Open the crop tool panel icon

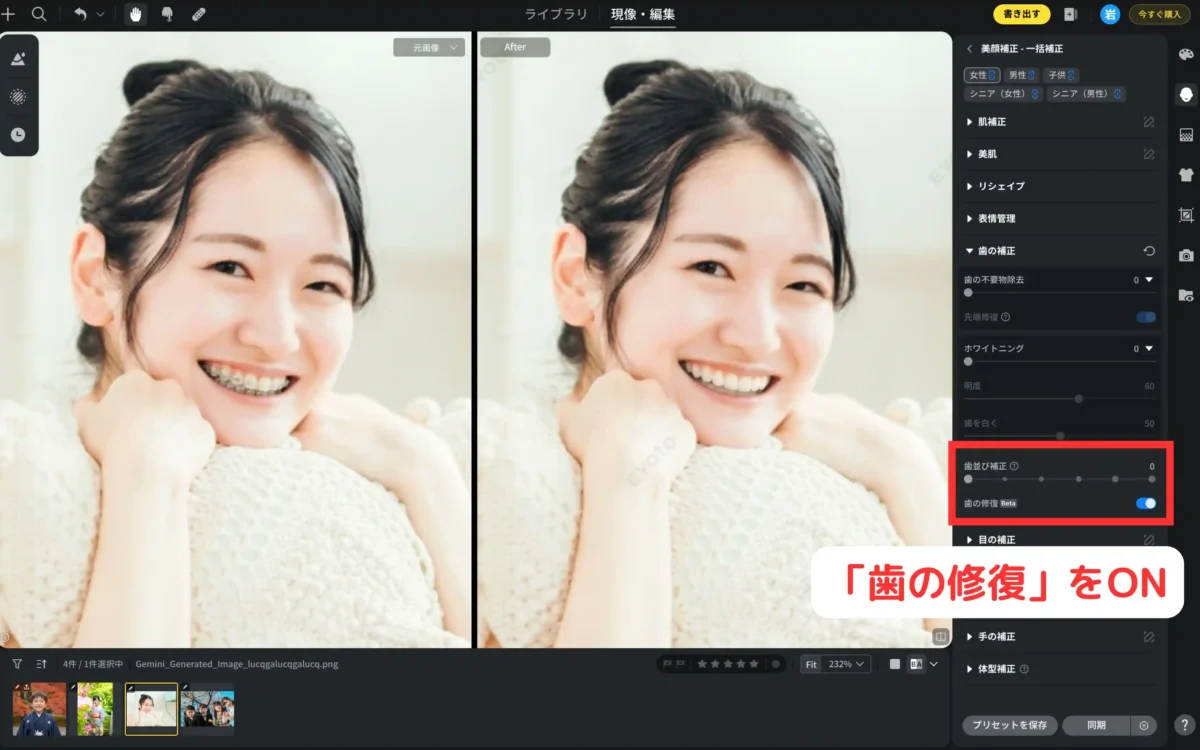pyautogui.click(x=1186, y=215)
